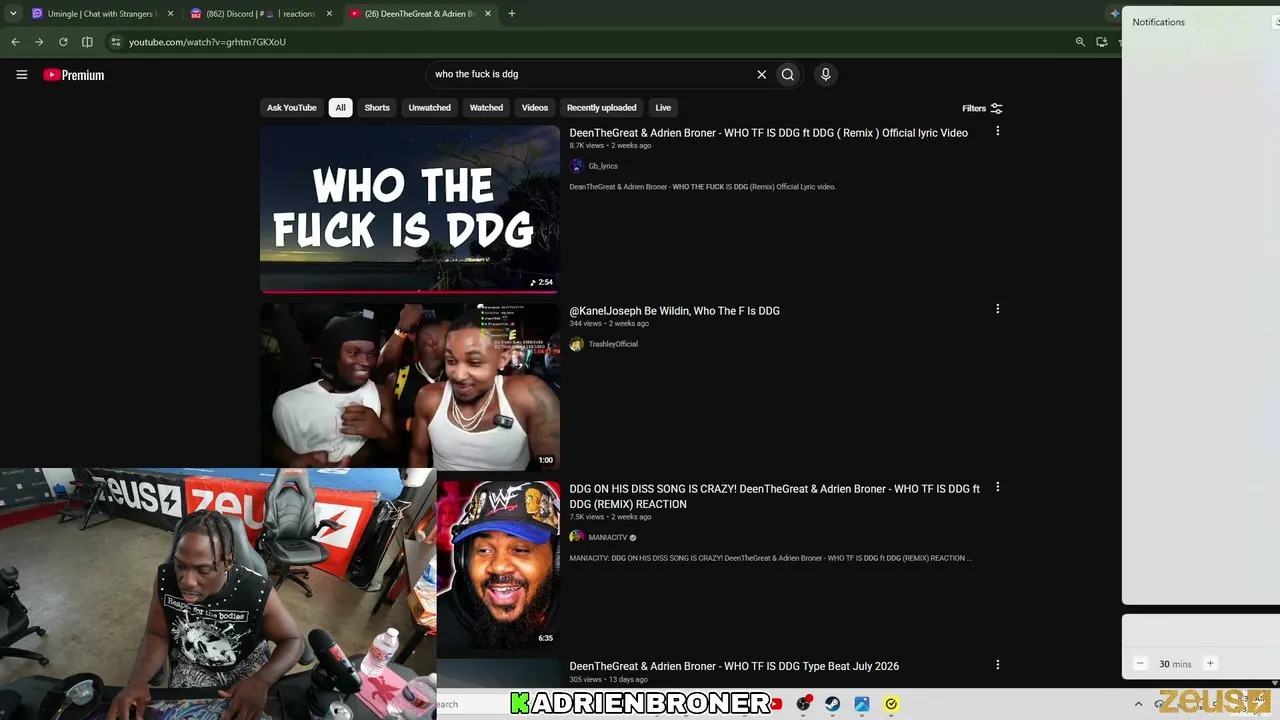Click the Notifications panel header
The width and height of the screenshot is (1280, 720).
(x=1158, y=22)
